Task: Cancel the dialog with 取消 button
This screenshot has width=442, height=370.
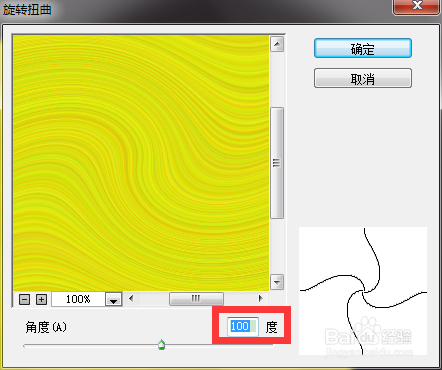Action: pyautogui.click(x=363, y=78)
